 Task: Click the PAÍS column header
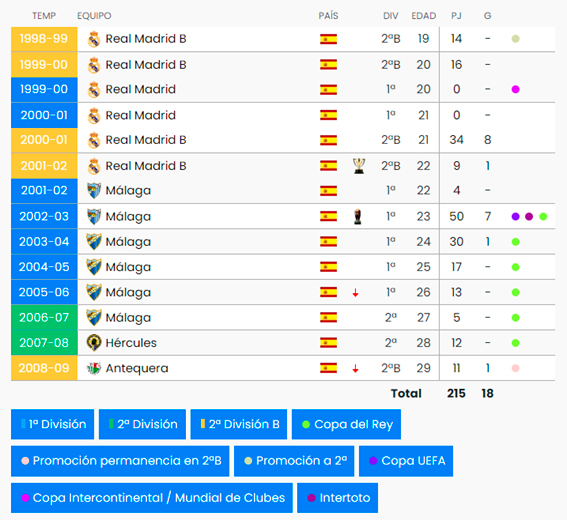click(x=328, y=16)
